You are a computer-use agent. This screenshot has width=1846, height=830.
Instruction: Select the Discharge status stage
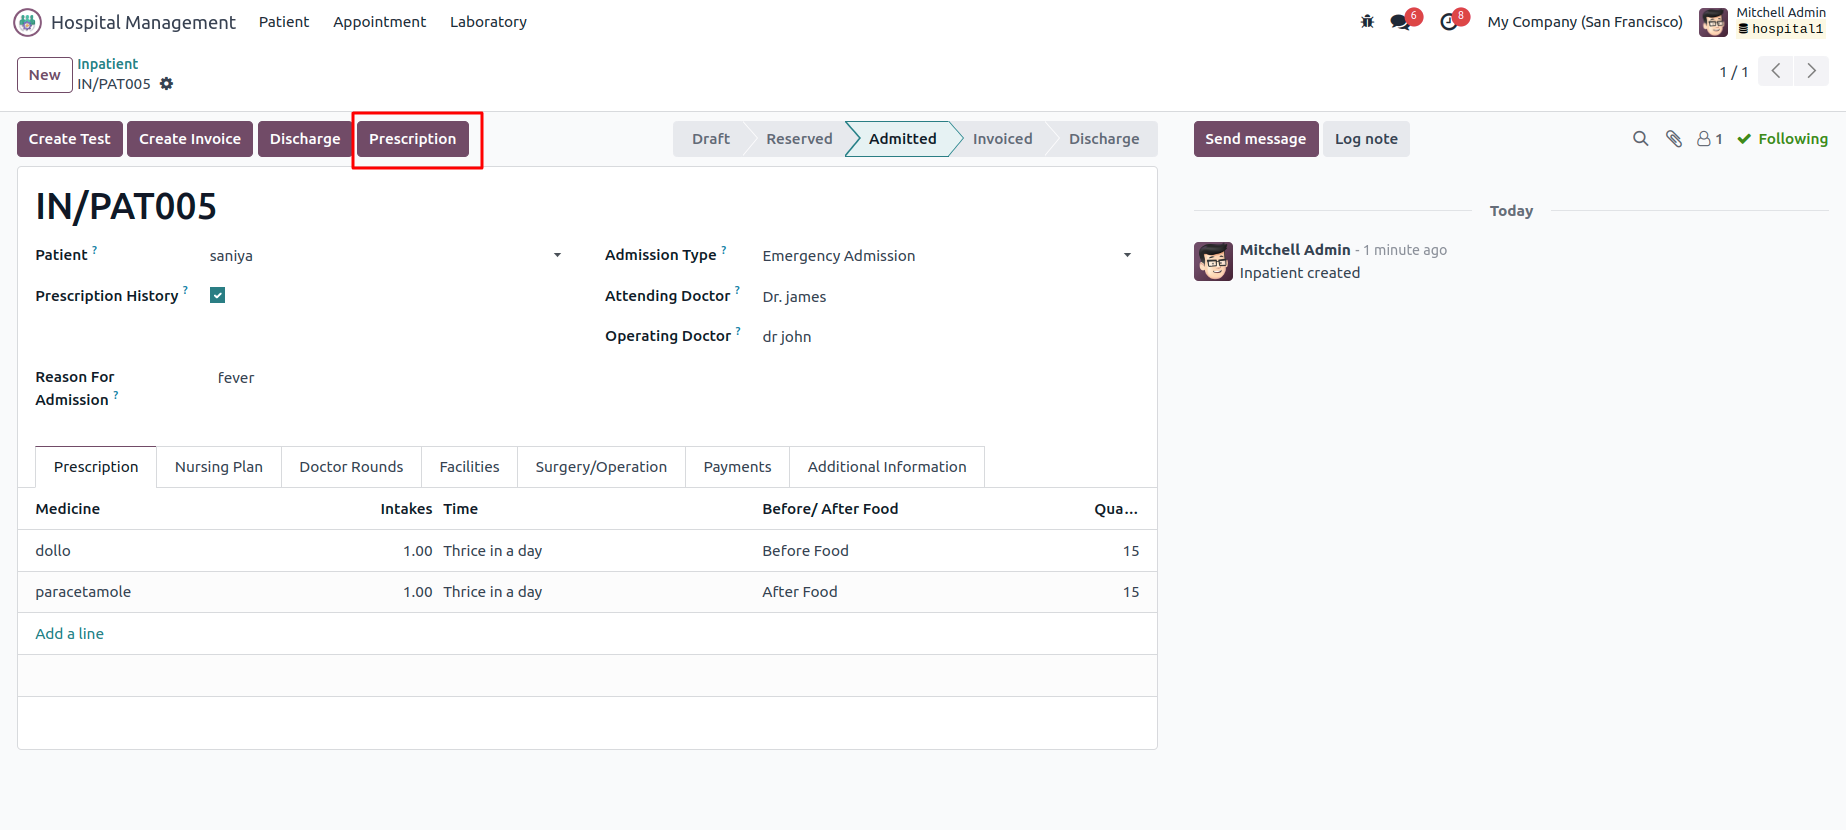tap(1103, 139)
